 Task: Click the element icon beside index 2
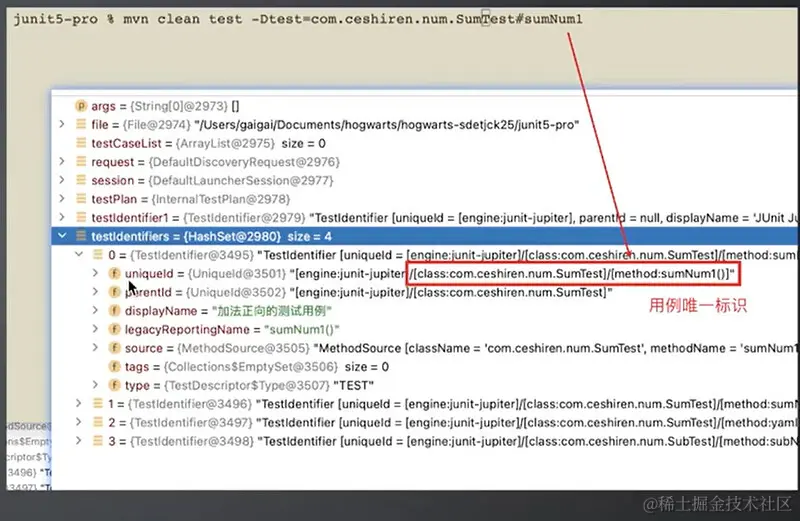(x=97, y=422)
